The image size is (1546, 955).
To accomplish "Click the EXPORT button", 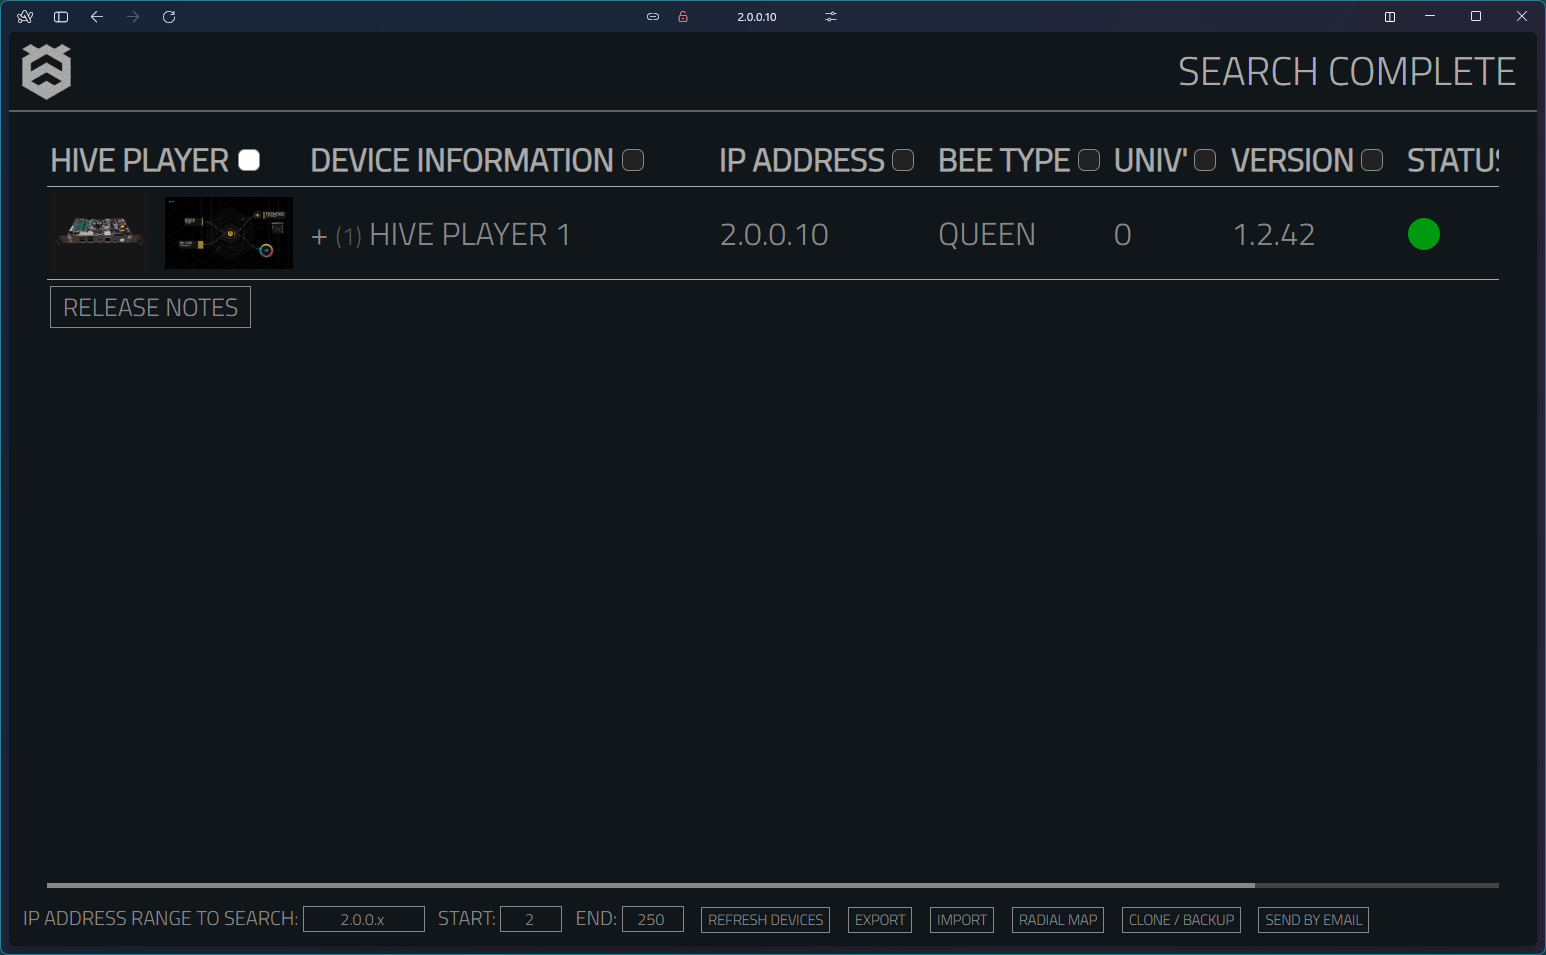I will pyautogui.click(x=880, y=920).
